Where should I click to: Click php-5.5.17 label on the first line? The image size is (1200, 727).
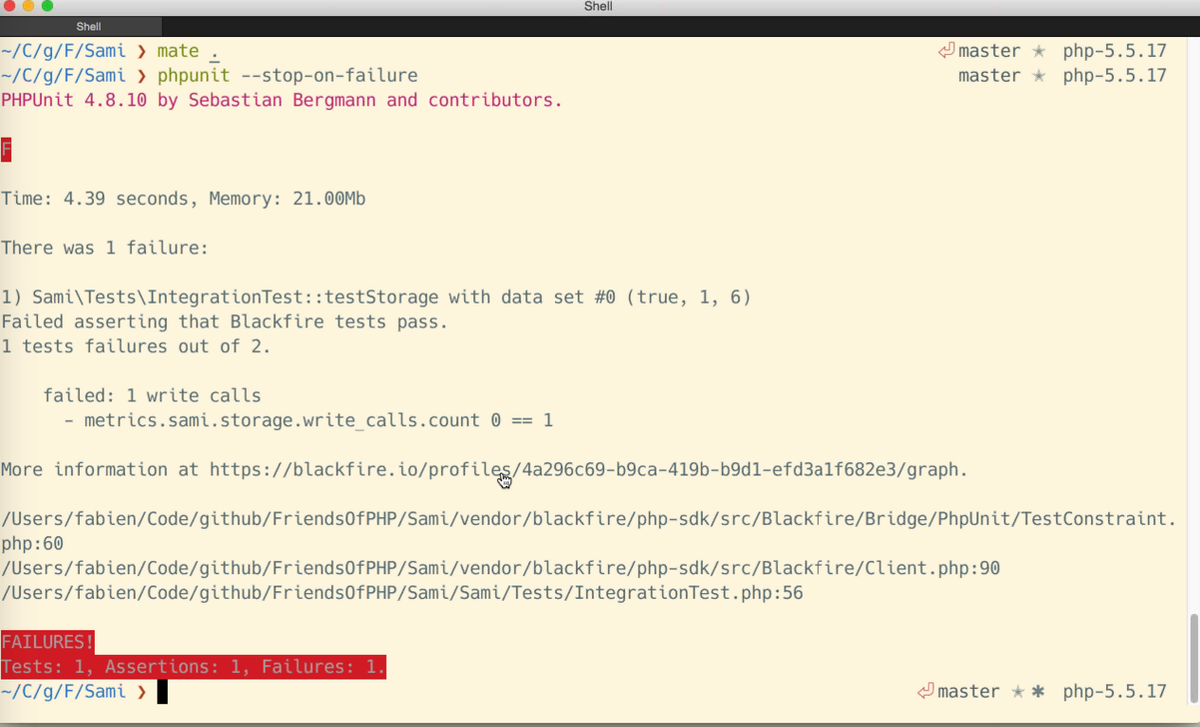click(x=1115, y=51)
